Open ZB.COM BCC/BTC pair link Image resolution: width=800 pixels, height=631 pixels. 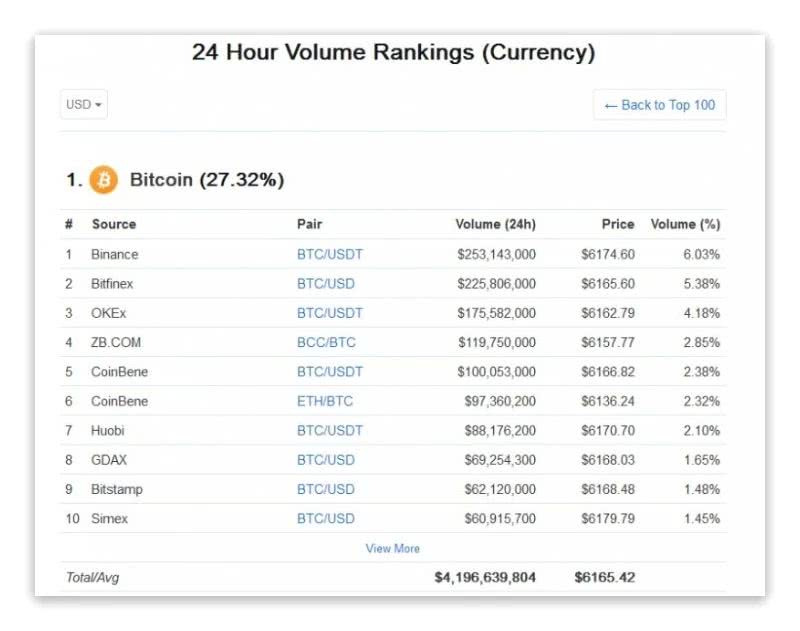pyautogui.click(x=326, y=342)
